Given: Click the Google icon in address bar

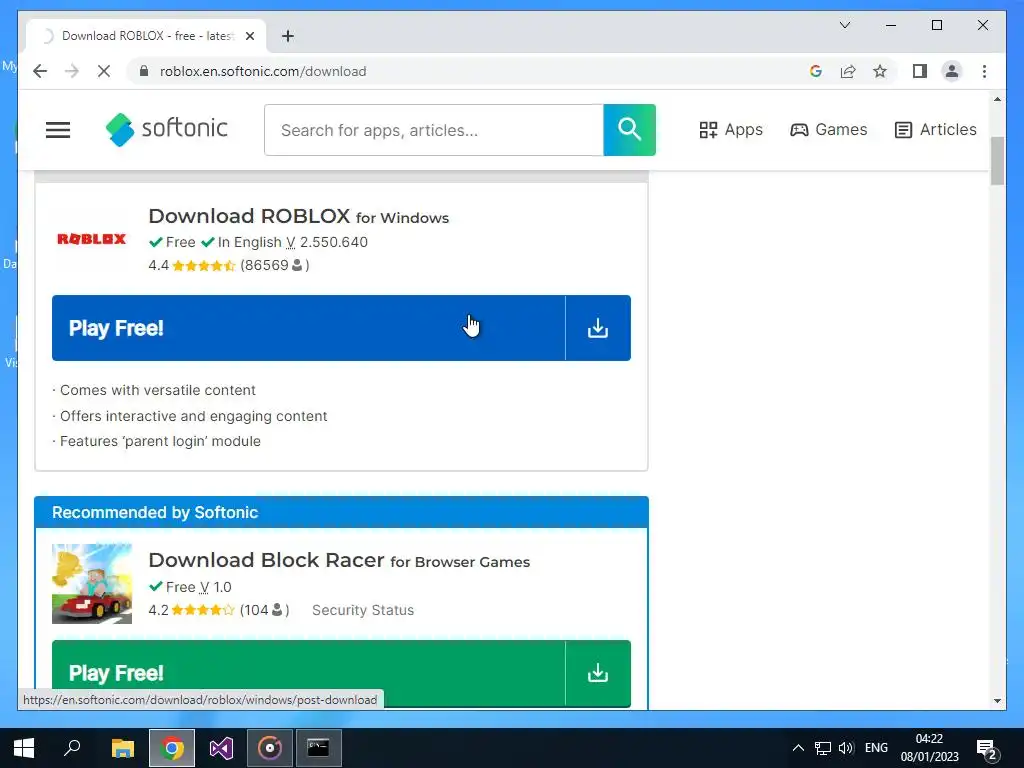Looking at the screenshot, I should 815,71.
